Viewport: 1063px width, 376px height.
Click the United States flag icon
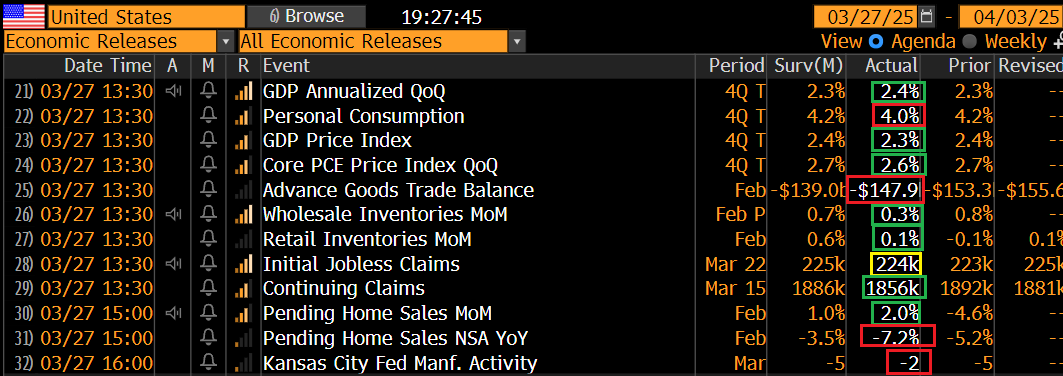pyautogui.click(x=24, y=16)
